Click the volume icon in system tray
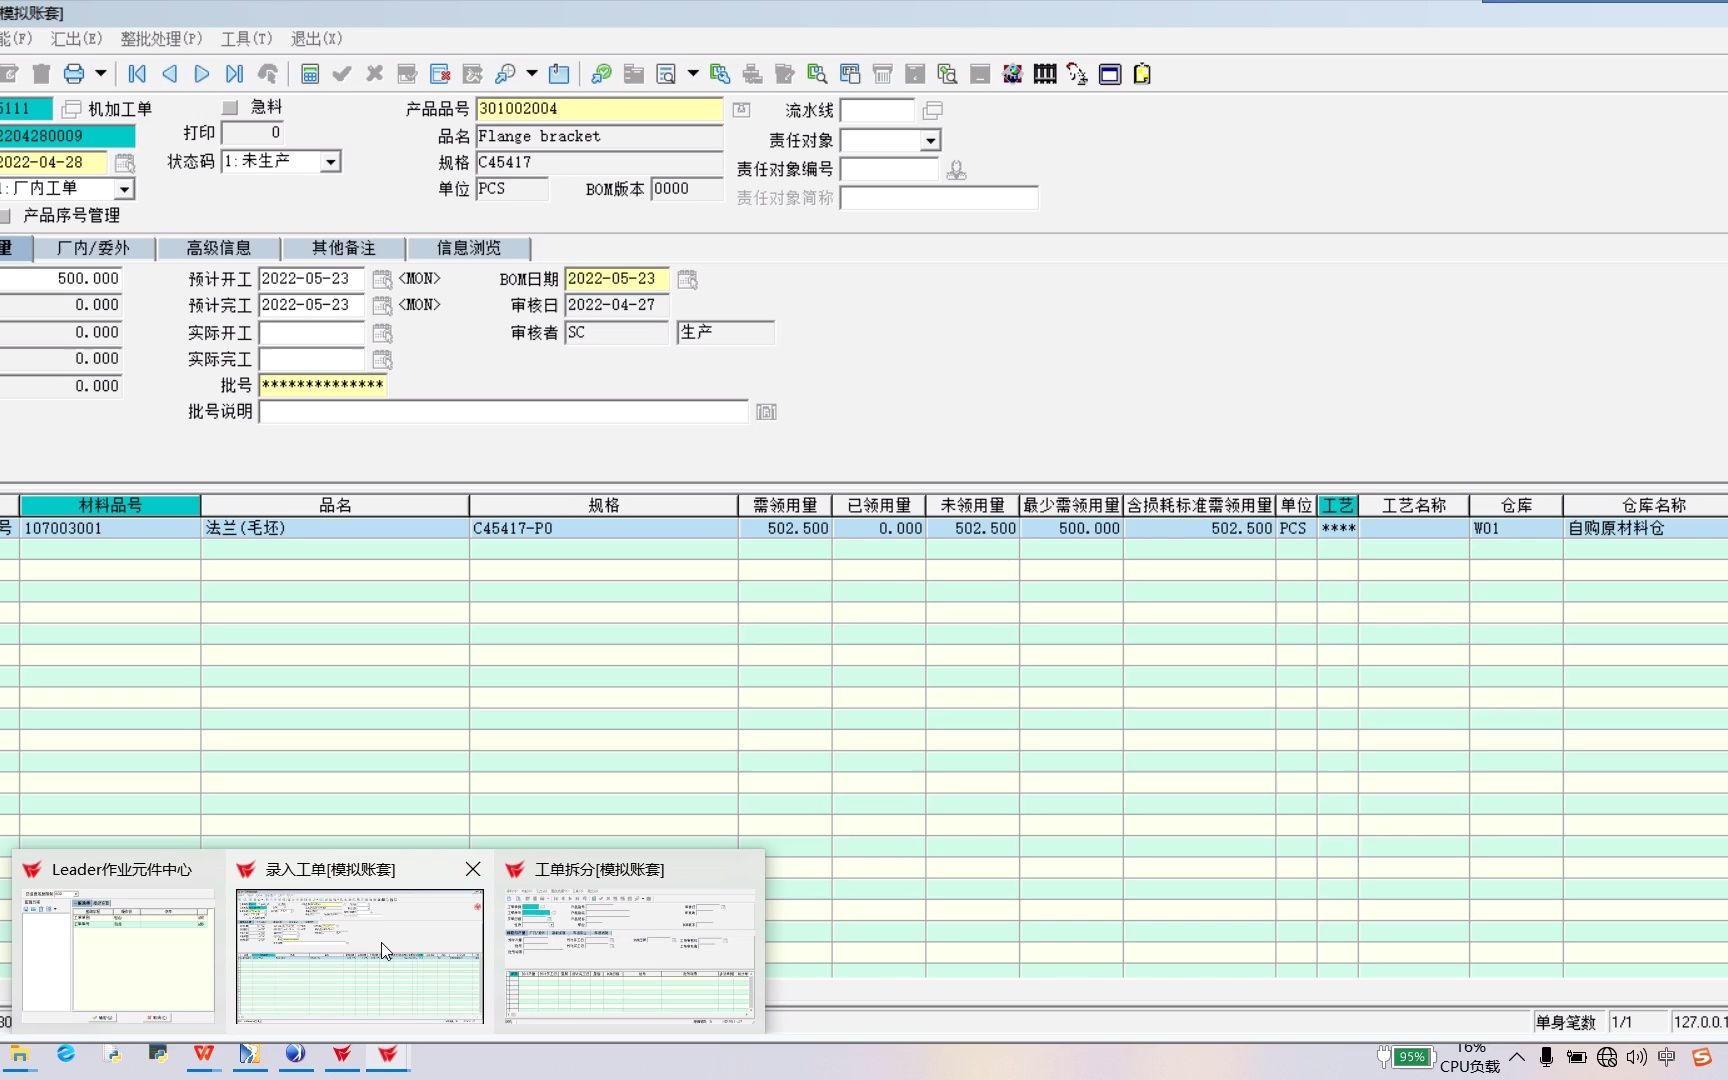 pyautogui.click(x=1636, y=1057)
